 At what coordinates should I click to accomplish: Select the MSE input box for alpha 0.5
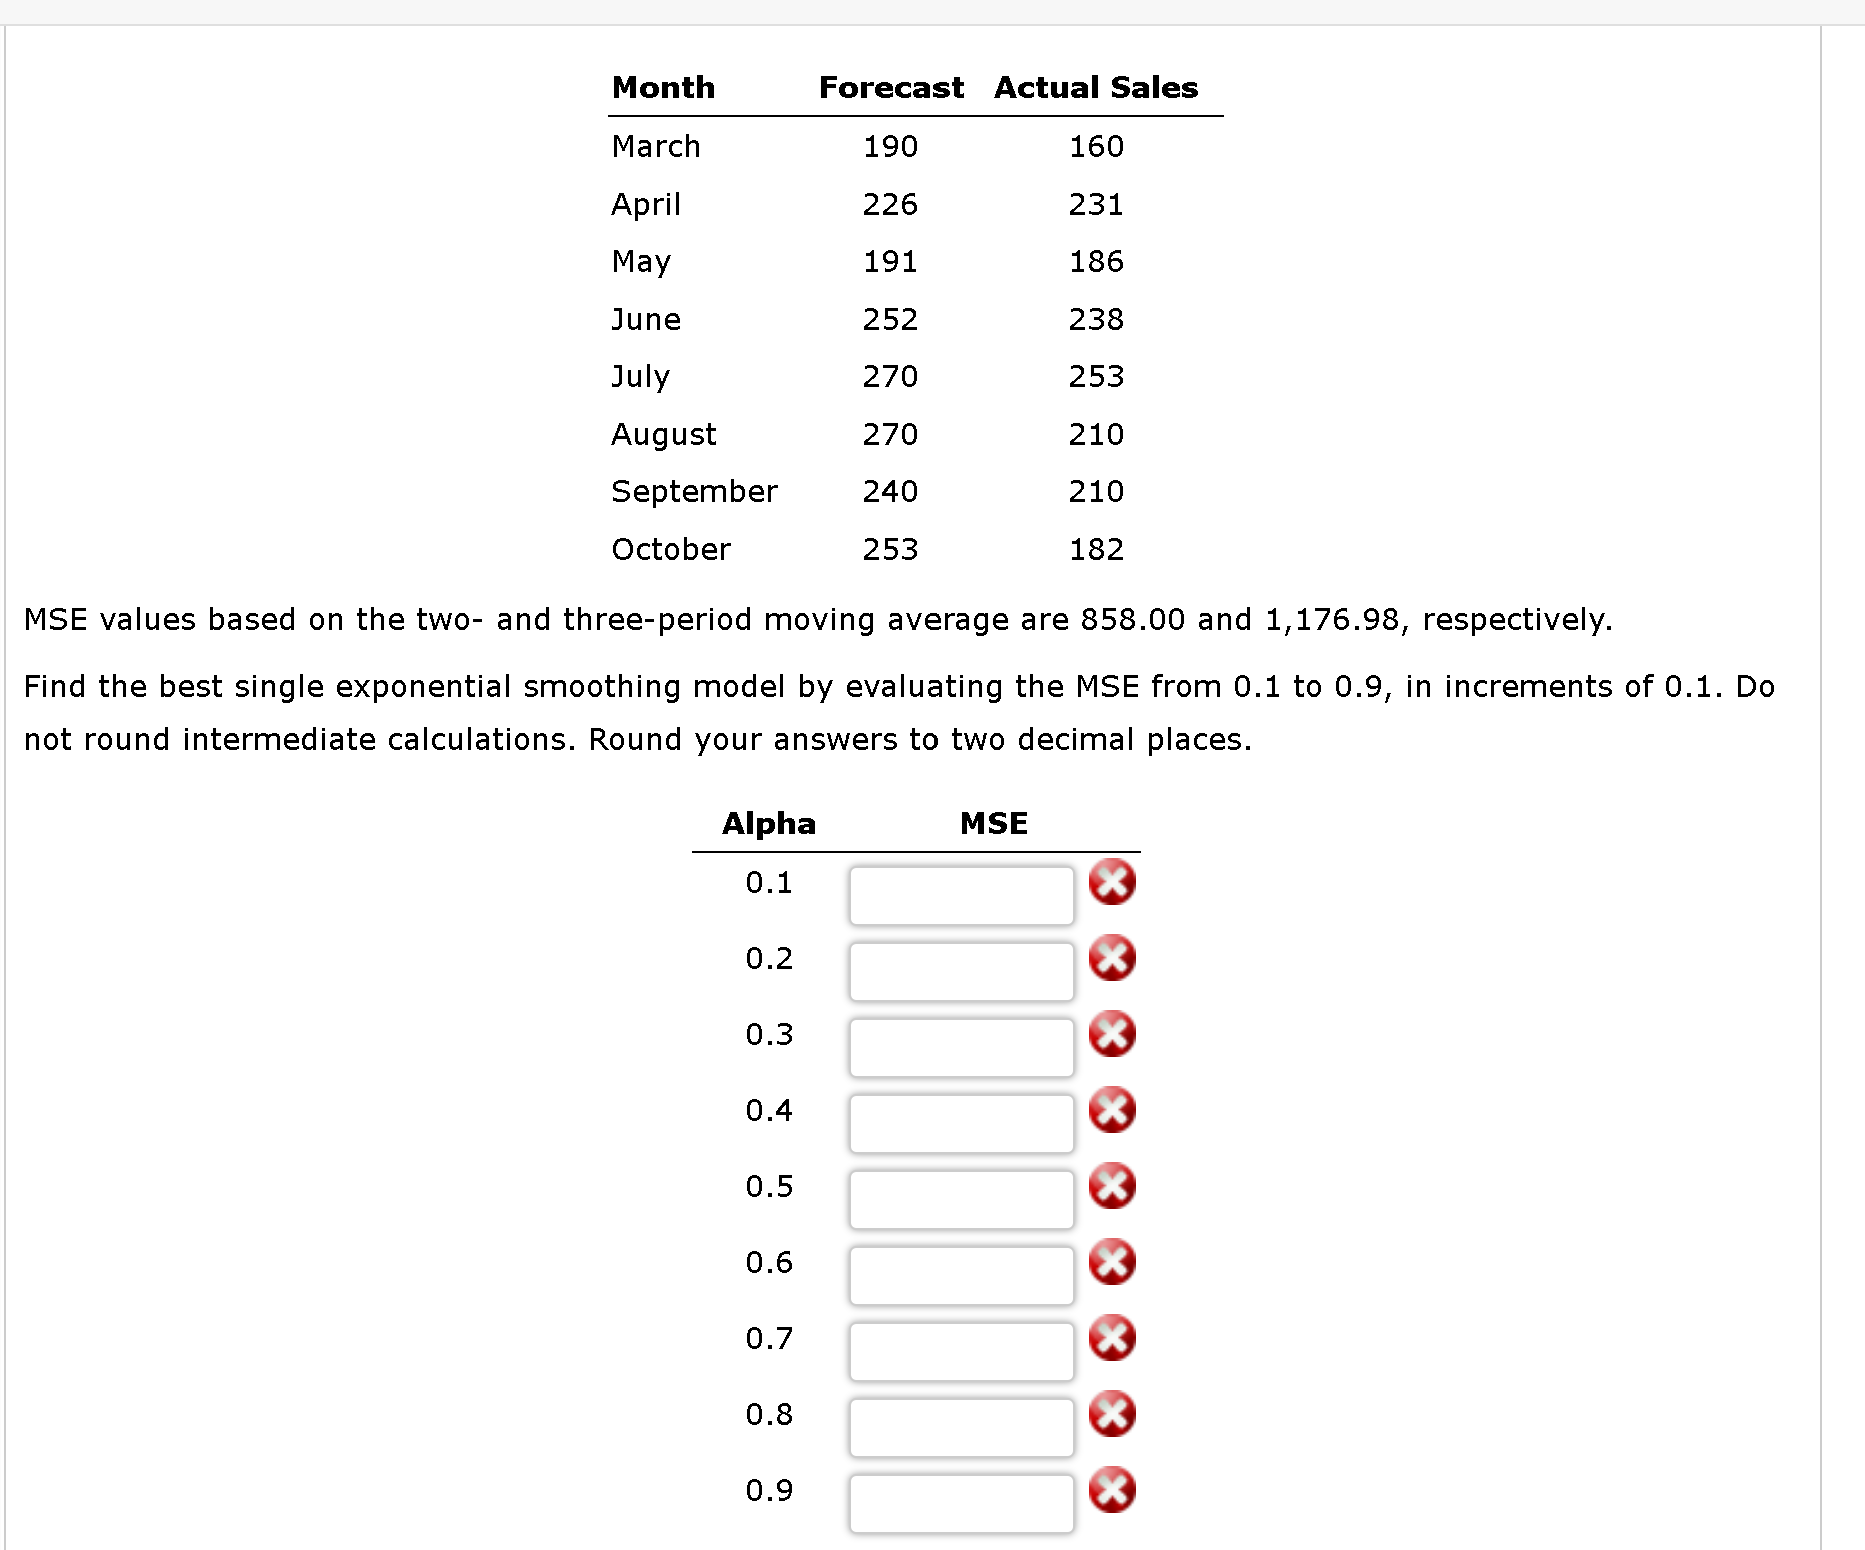click(961, 1199)
